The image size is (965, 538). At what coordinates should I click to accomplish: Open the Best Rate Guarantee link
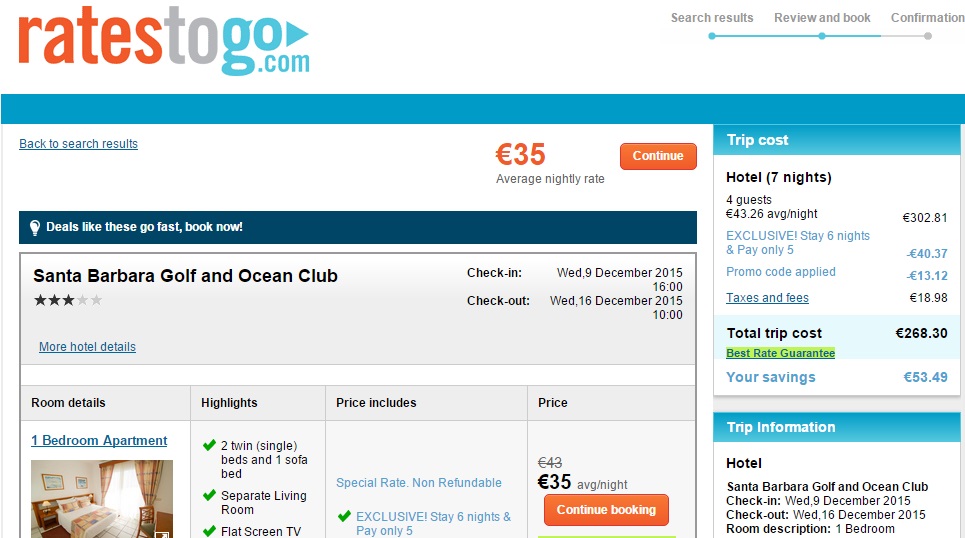click(x=780, y=354)
